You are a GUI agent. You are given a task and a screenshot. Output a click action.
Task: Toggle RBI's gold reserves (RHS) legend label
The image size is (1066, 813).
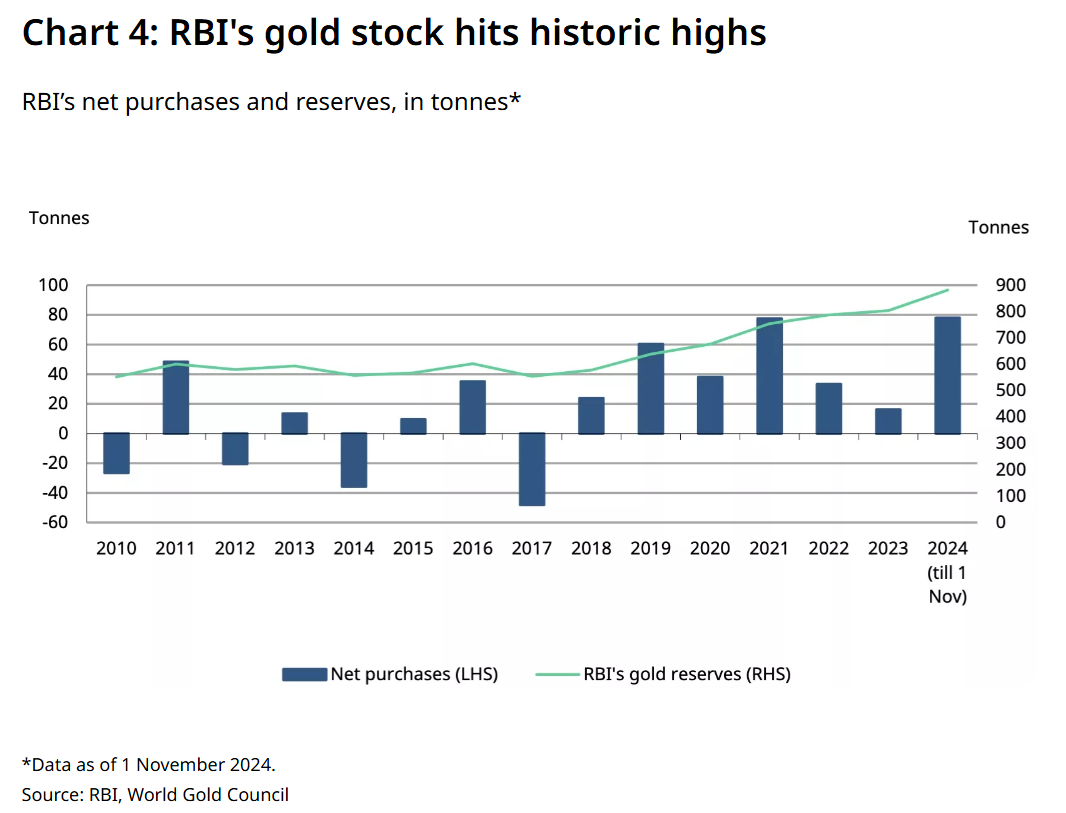point(686,674)
